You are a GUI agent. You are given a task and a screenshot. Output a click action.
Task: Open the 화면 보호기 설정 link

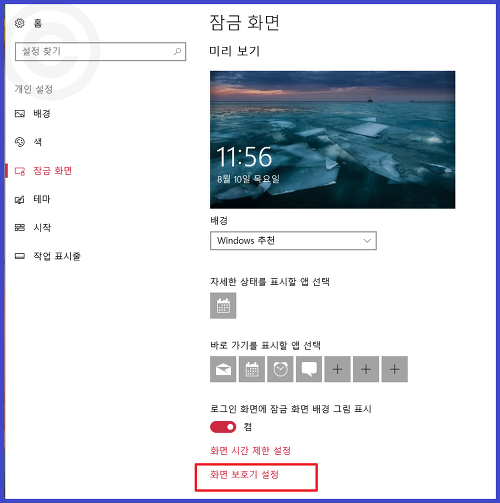pos(244,474)
